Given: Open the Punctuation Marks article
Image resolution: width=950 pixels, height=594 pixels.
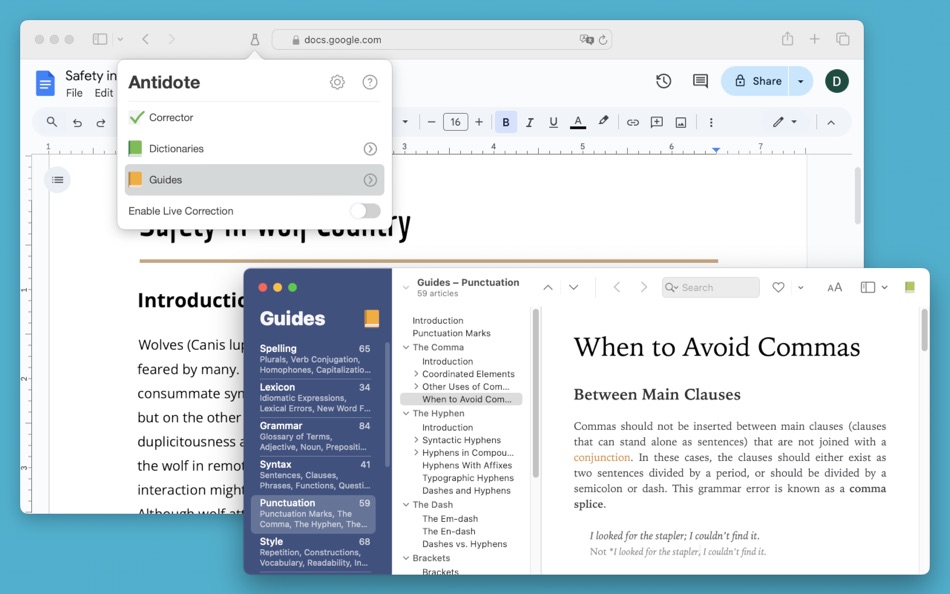Looking at the screenshot, I should pyautogui.click(x=451, y=333).
